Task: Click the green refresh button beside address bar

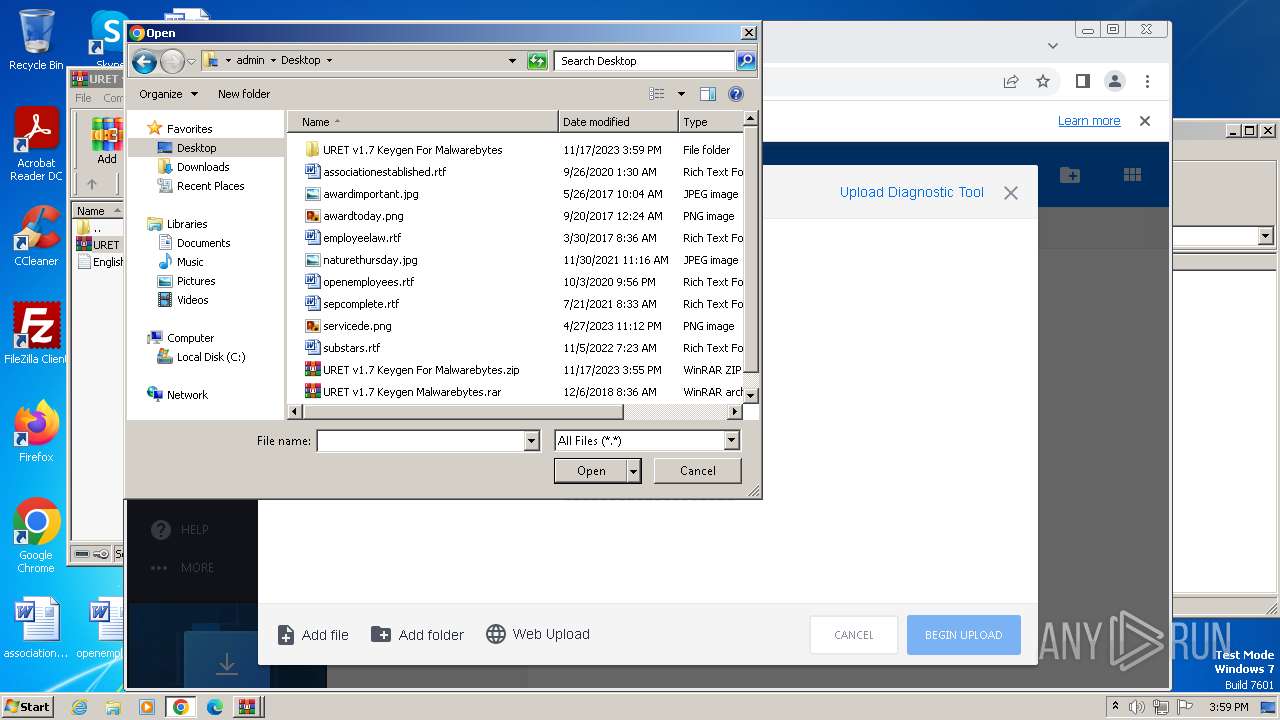Action: [x=537, y=61]
